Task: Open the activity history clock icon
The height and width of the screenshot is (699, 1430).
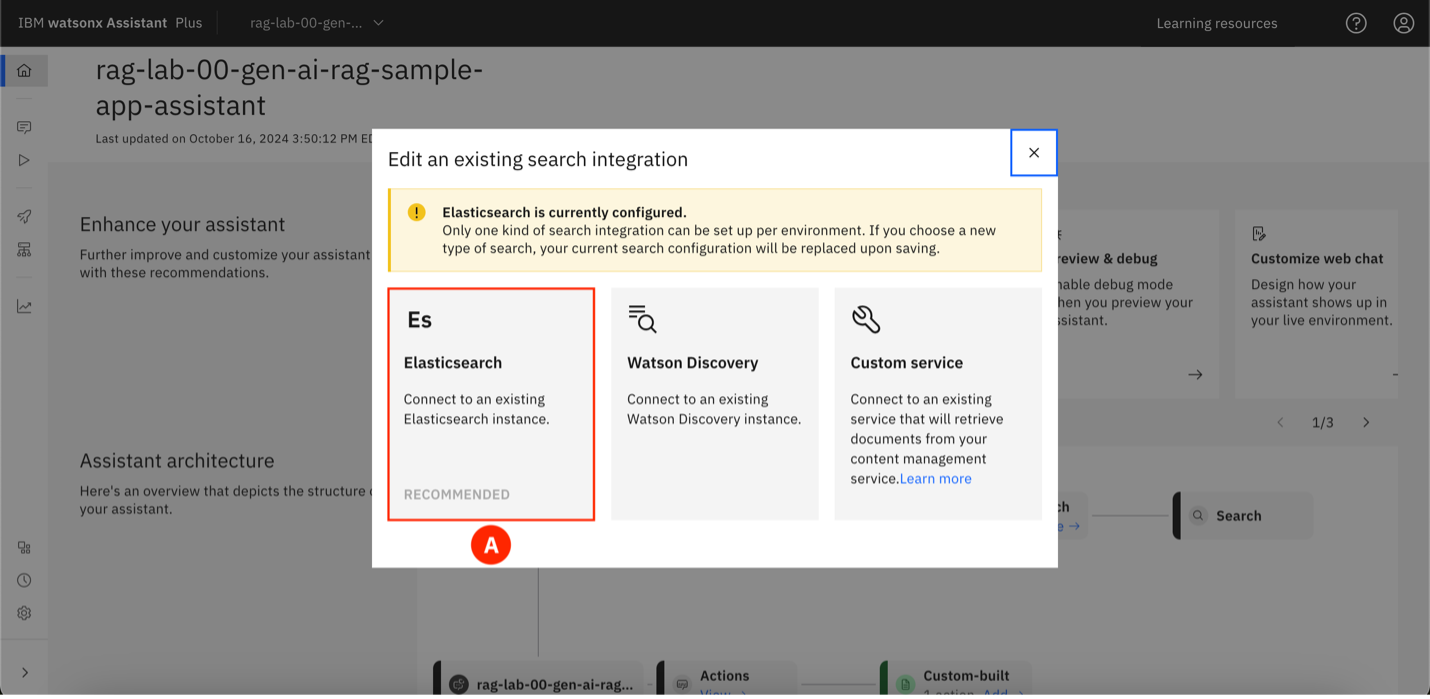Action: click(x=24, y=580)
